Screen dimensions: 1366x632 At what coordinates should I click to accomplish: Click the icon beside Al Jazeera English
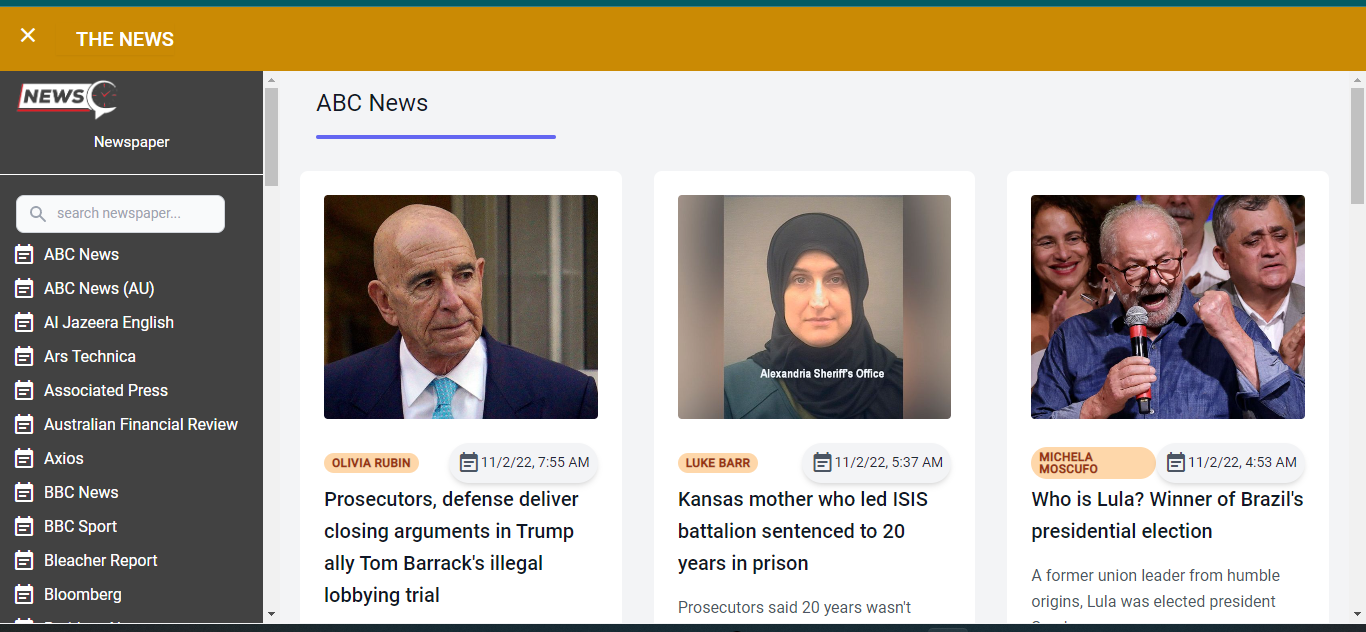24,323
